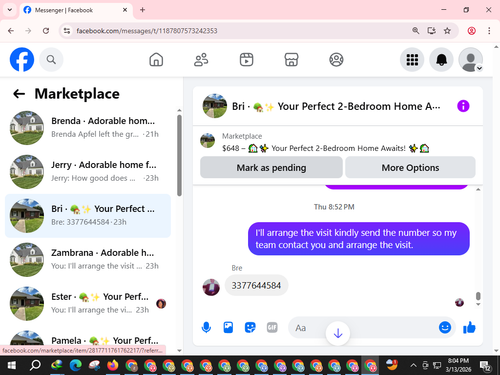Jump to latest message with down arrow
Screen dimensions: 500x375
(338, 333)
